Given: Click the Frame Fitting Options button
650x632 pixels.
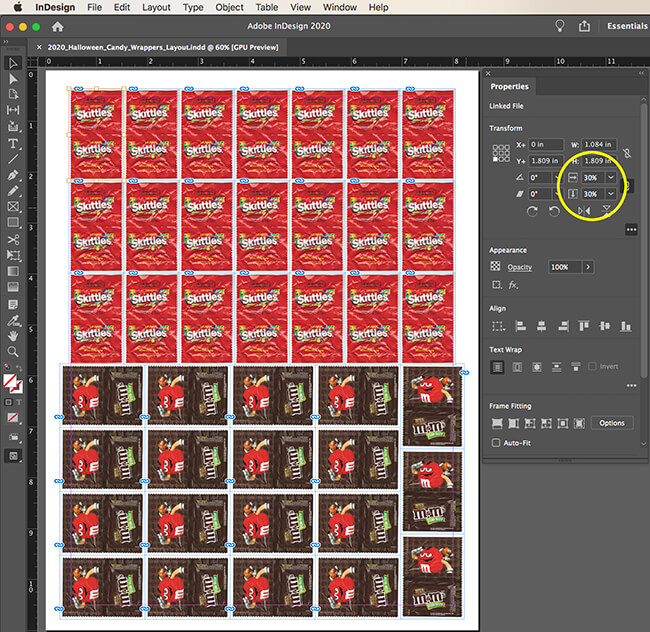Looking at the screenshot, I should (611, 423).
